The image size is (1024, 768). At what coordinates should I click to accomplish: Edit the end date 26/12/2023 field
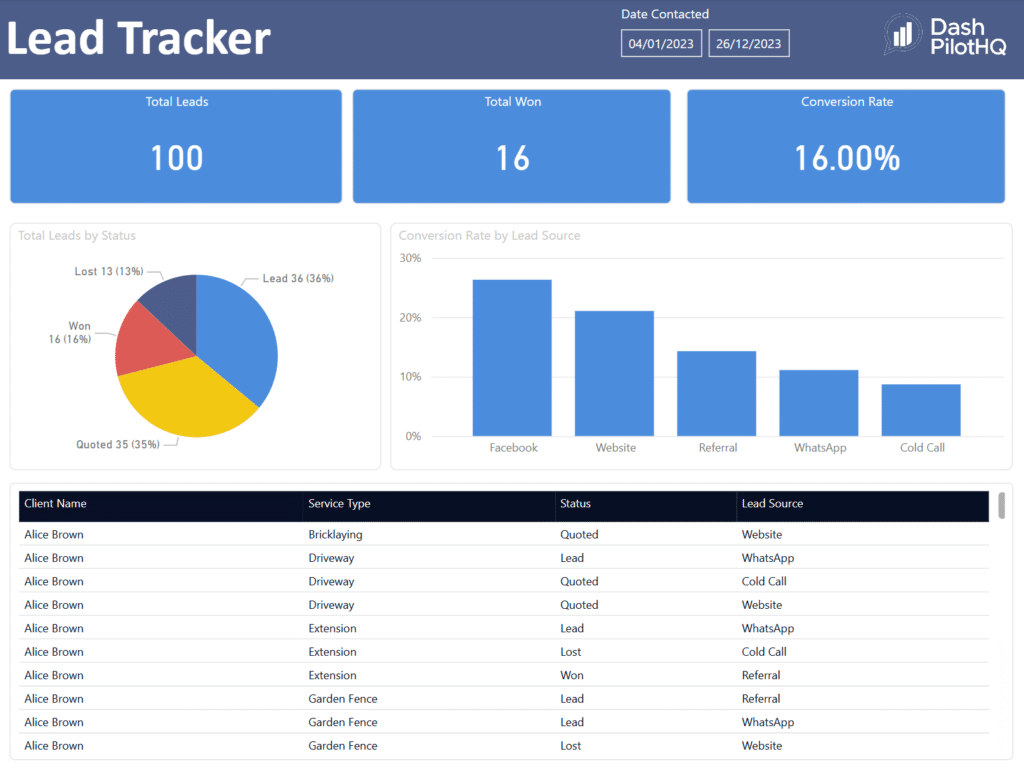(x=748, y=44)
